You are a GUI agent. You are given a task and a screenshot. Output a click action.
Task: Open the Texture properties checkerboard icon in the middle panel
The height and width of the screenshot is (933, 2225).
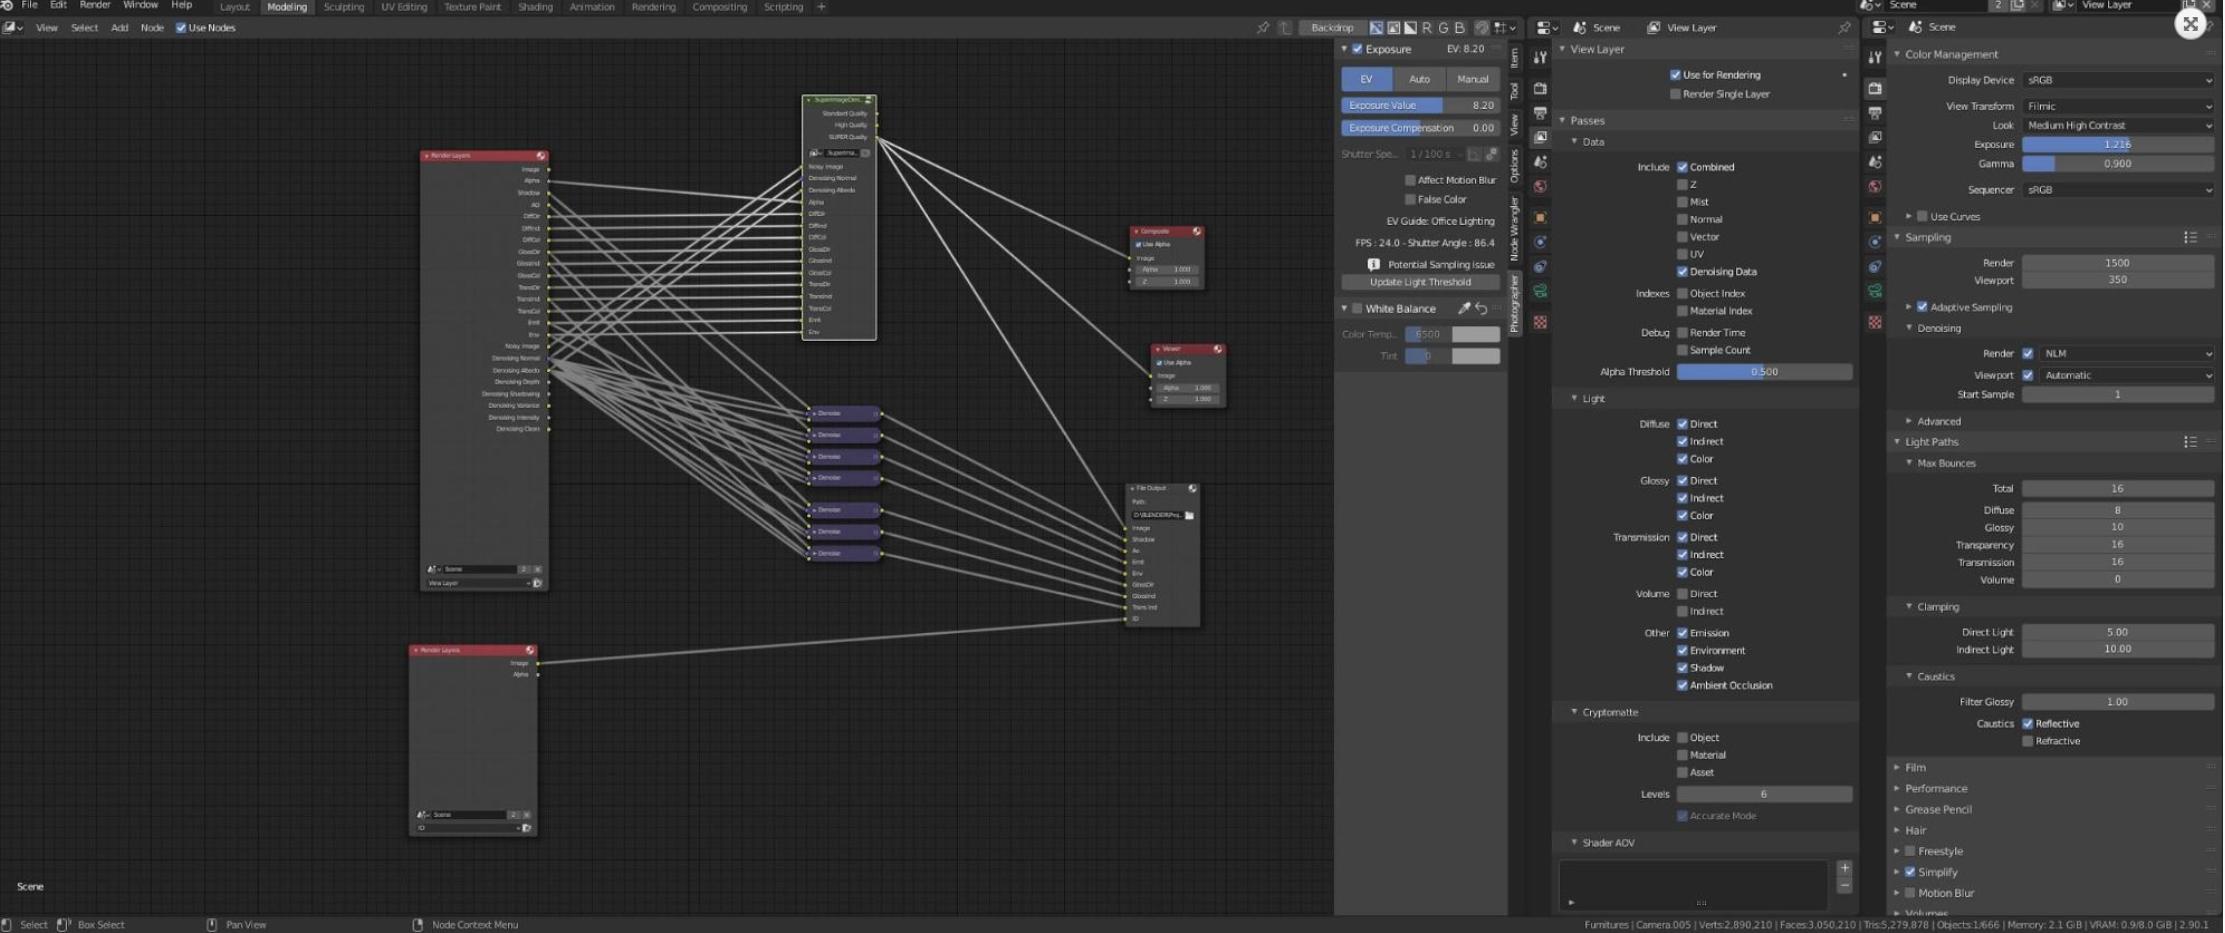tap(1541, 322)
